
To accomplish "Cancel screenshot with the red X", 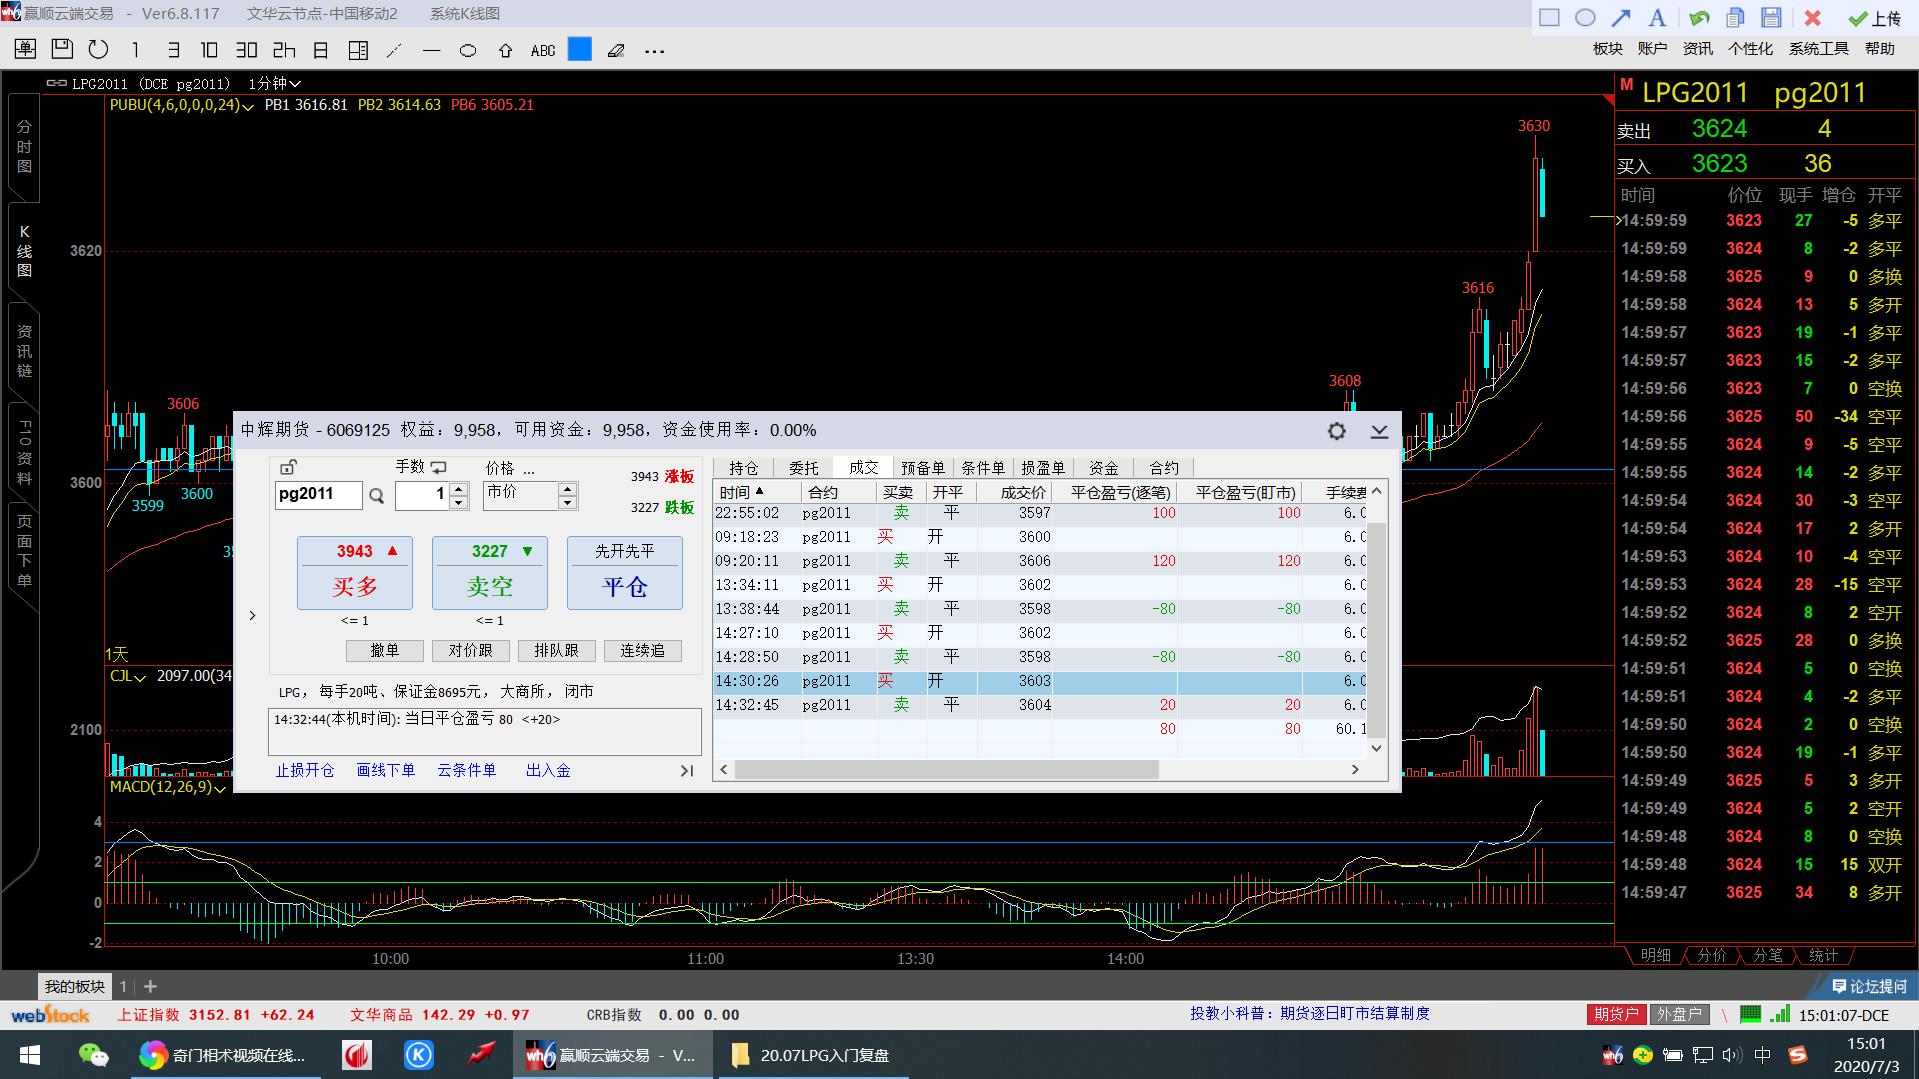I will [1812, 17].
